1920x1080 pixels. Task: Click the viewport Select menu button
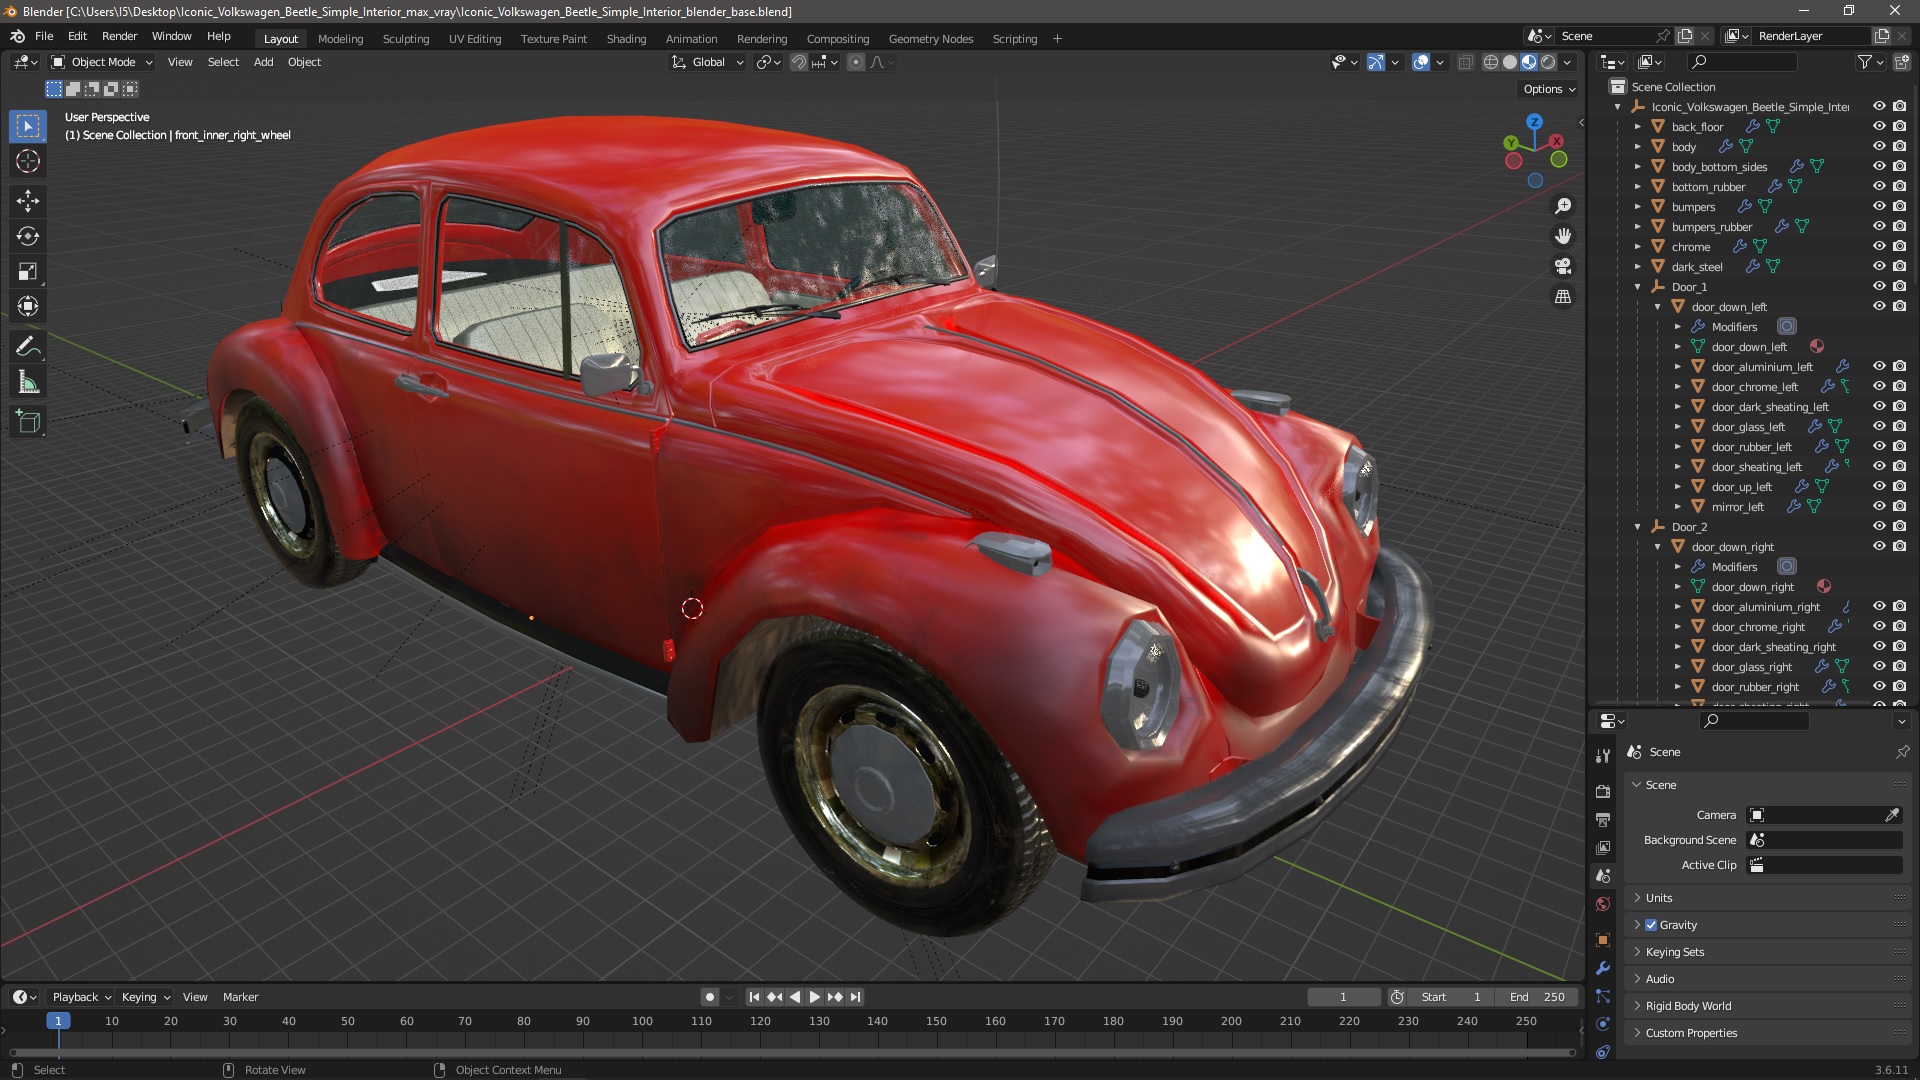[223, 62]
